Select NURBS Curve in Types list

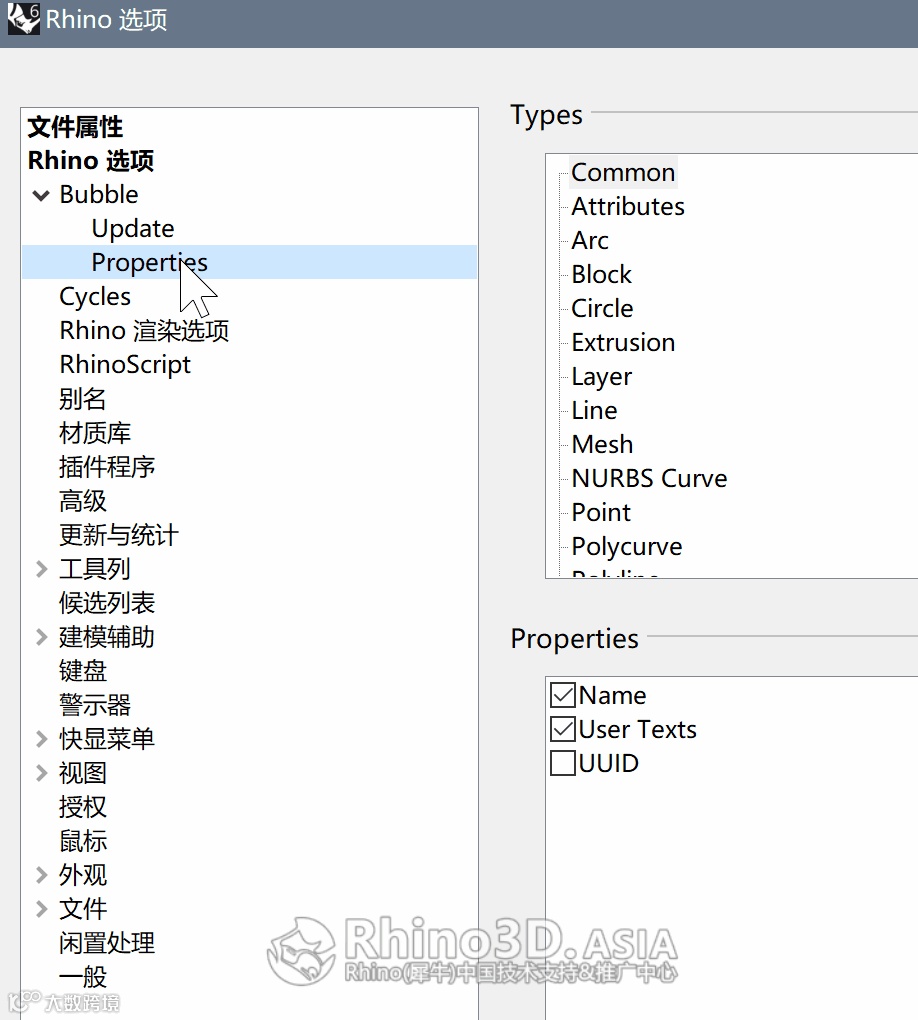coord(649,479)
